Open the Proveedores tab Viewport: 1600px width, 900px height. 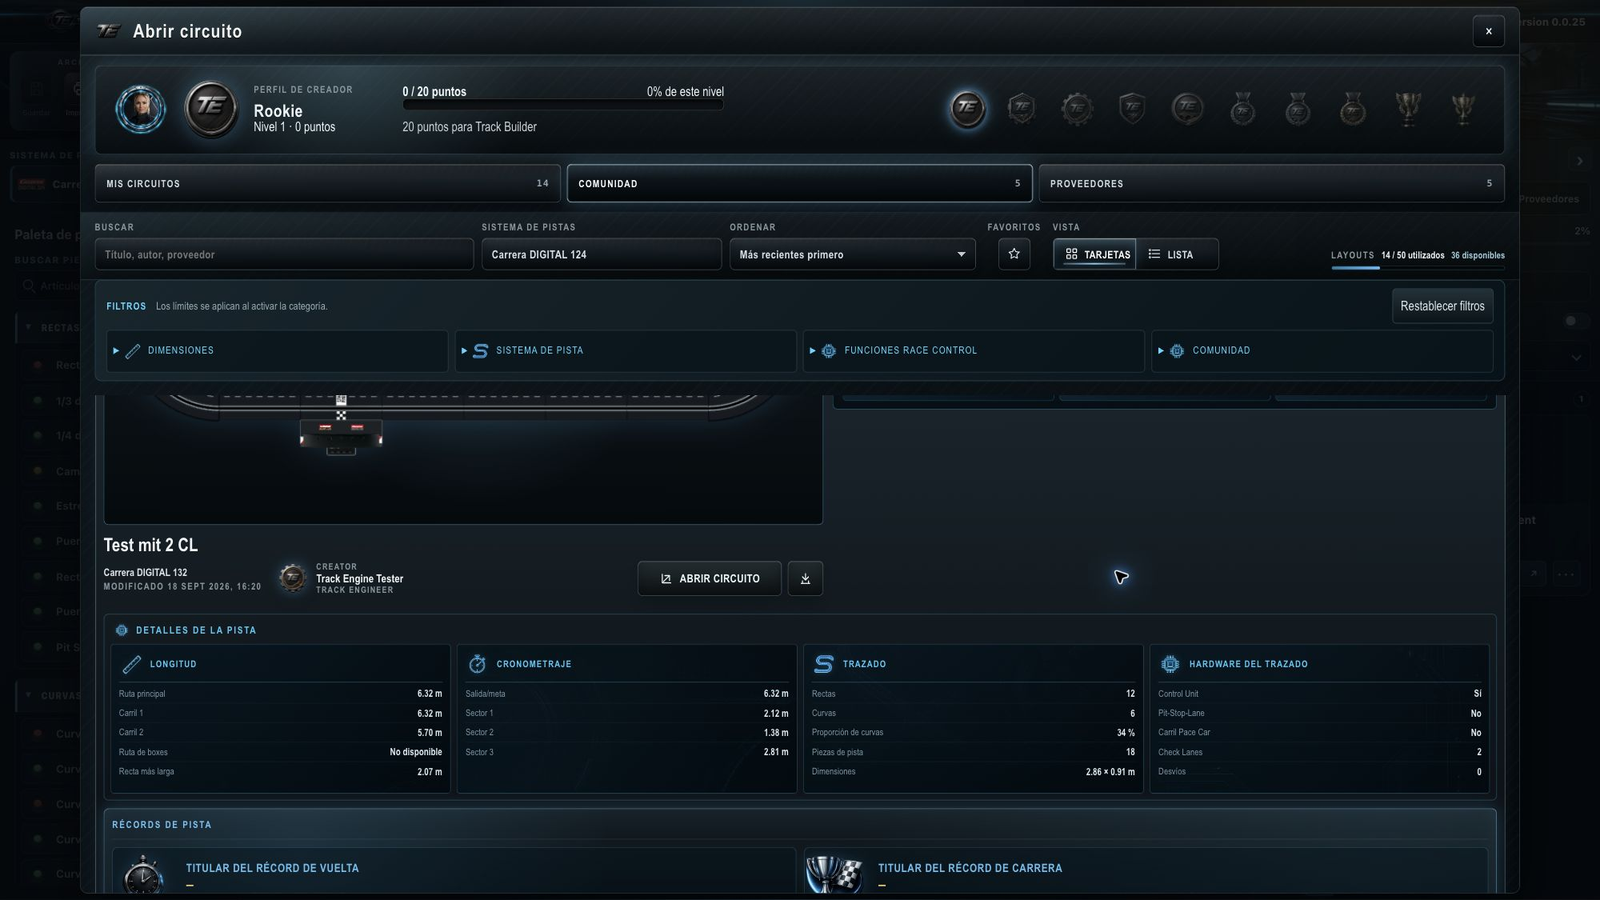(x=1271, y=184)
